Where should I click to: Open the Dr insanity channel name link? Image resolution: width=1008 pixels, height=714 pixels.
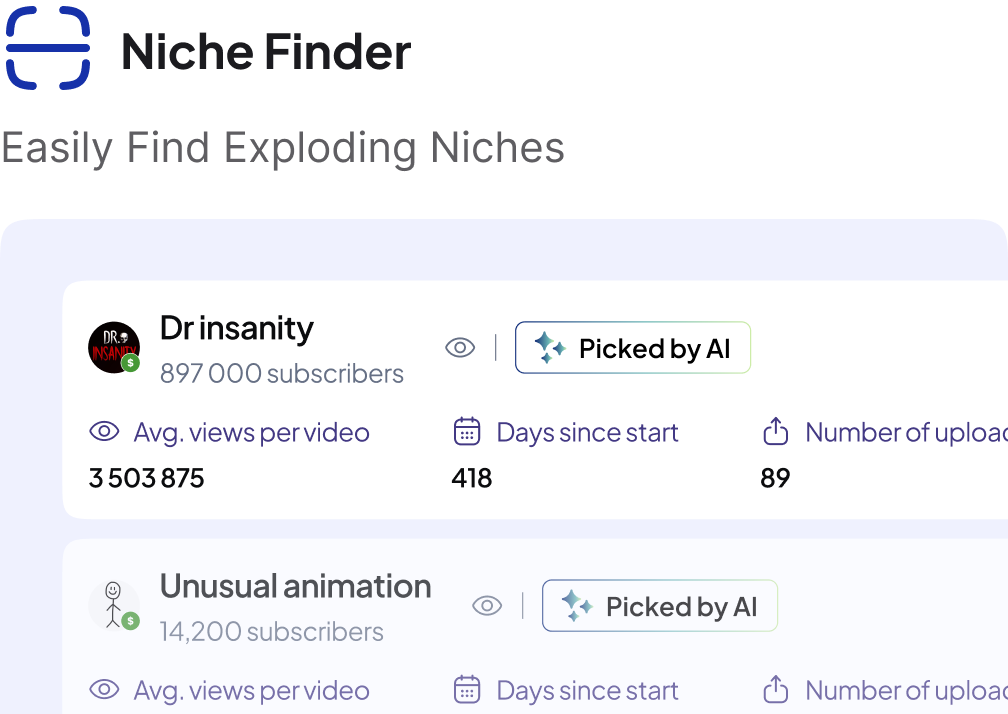point(237,328)
